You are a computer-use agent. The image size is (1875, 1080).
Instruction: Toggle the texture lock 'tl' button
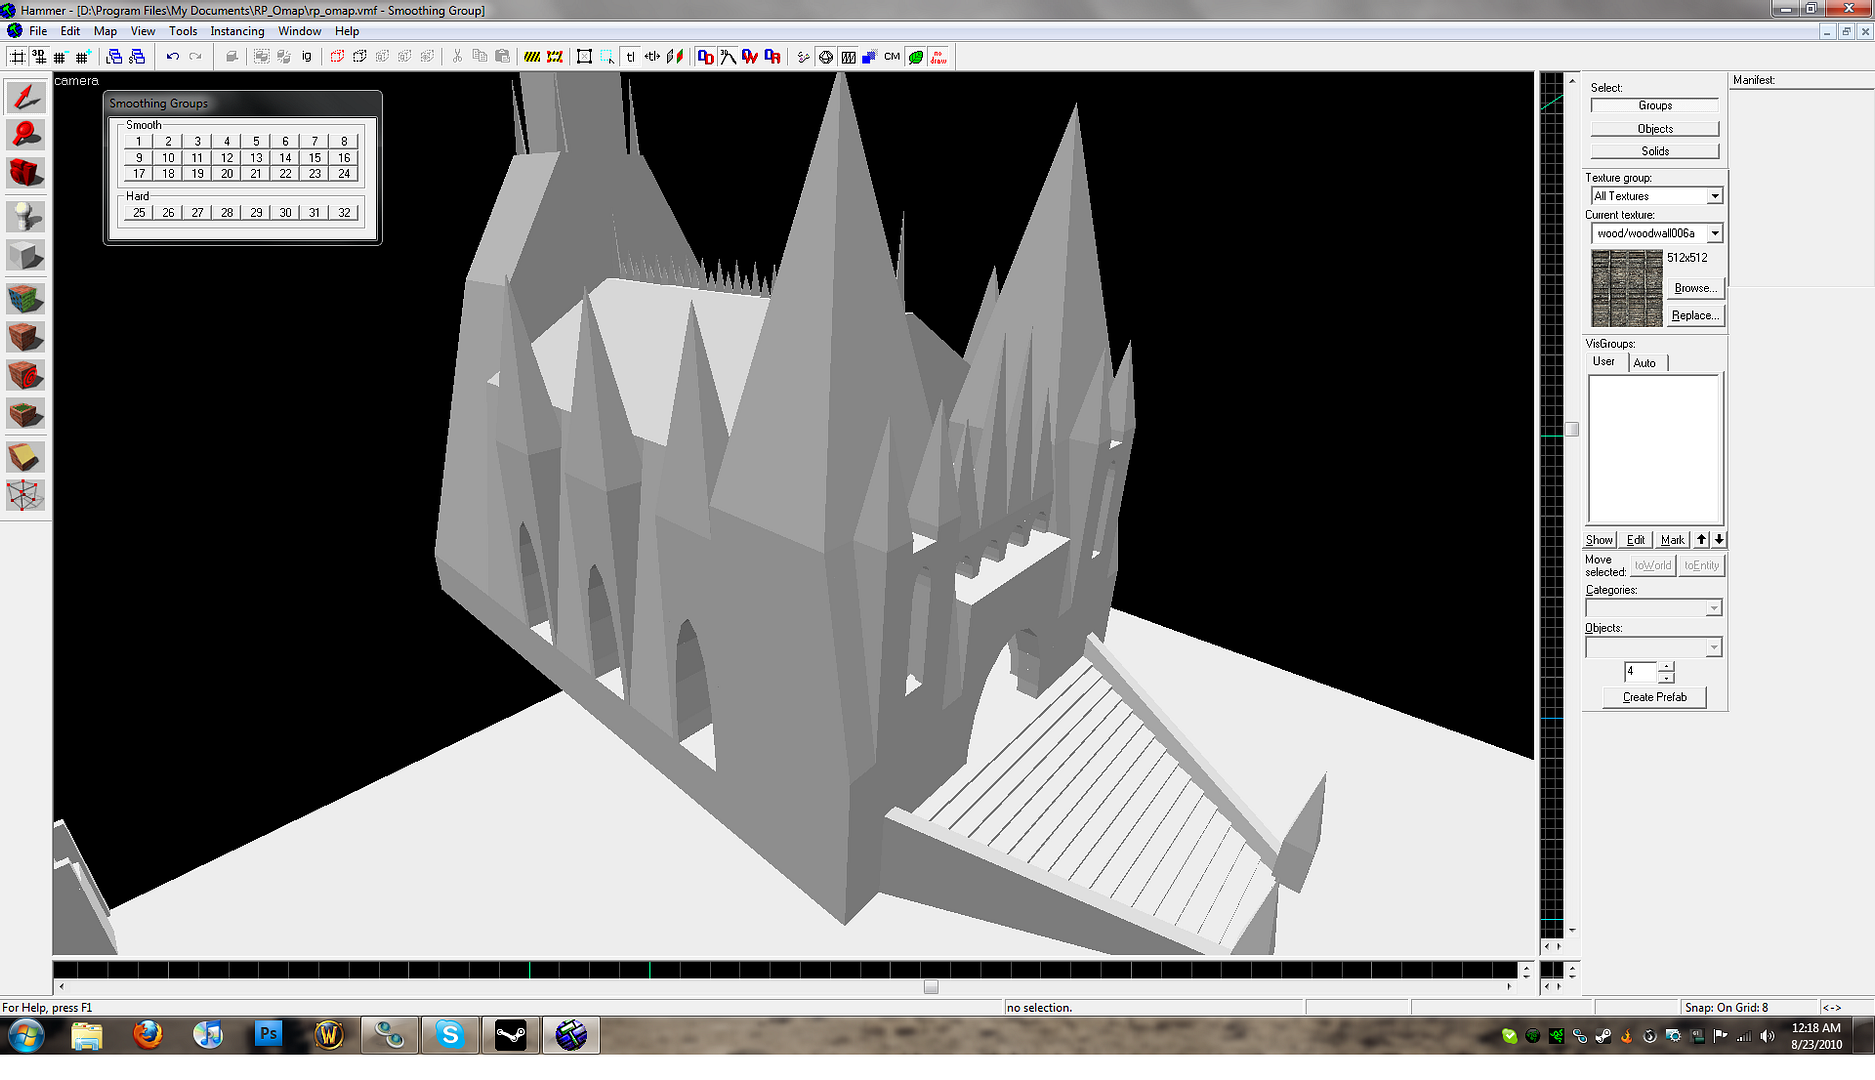point(630,57)
